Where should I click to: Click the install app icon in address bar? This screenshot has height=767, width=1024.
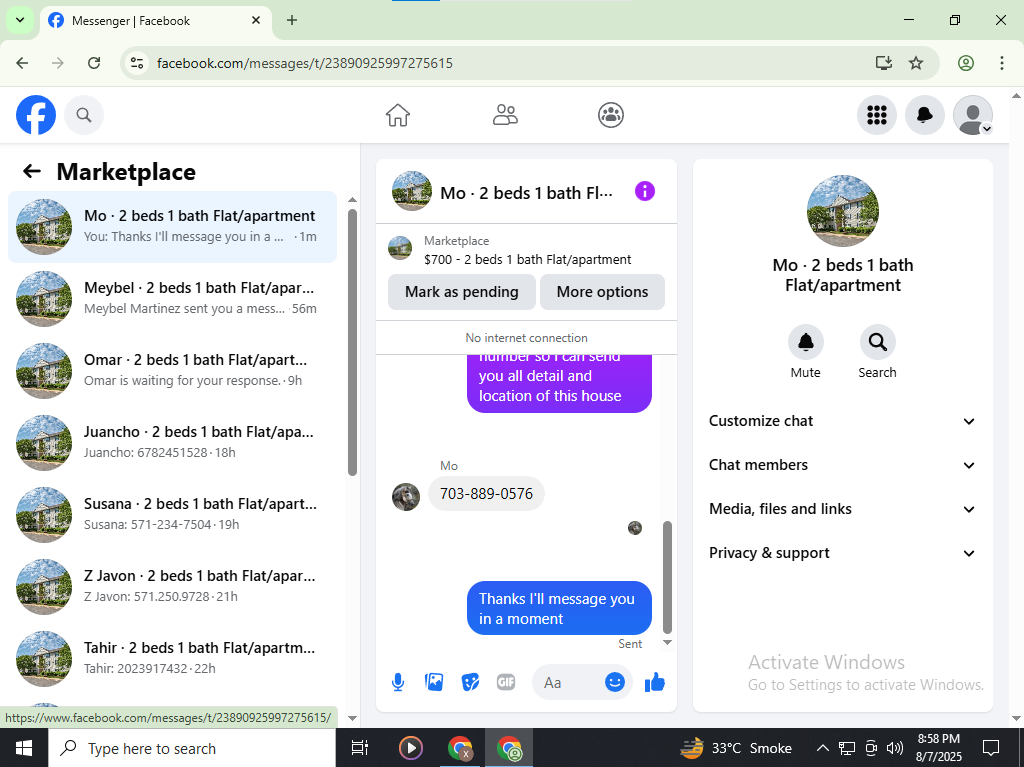(x=884, y=63)
